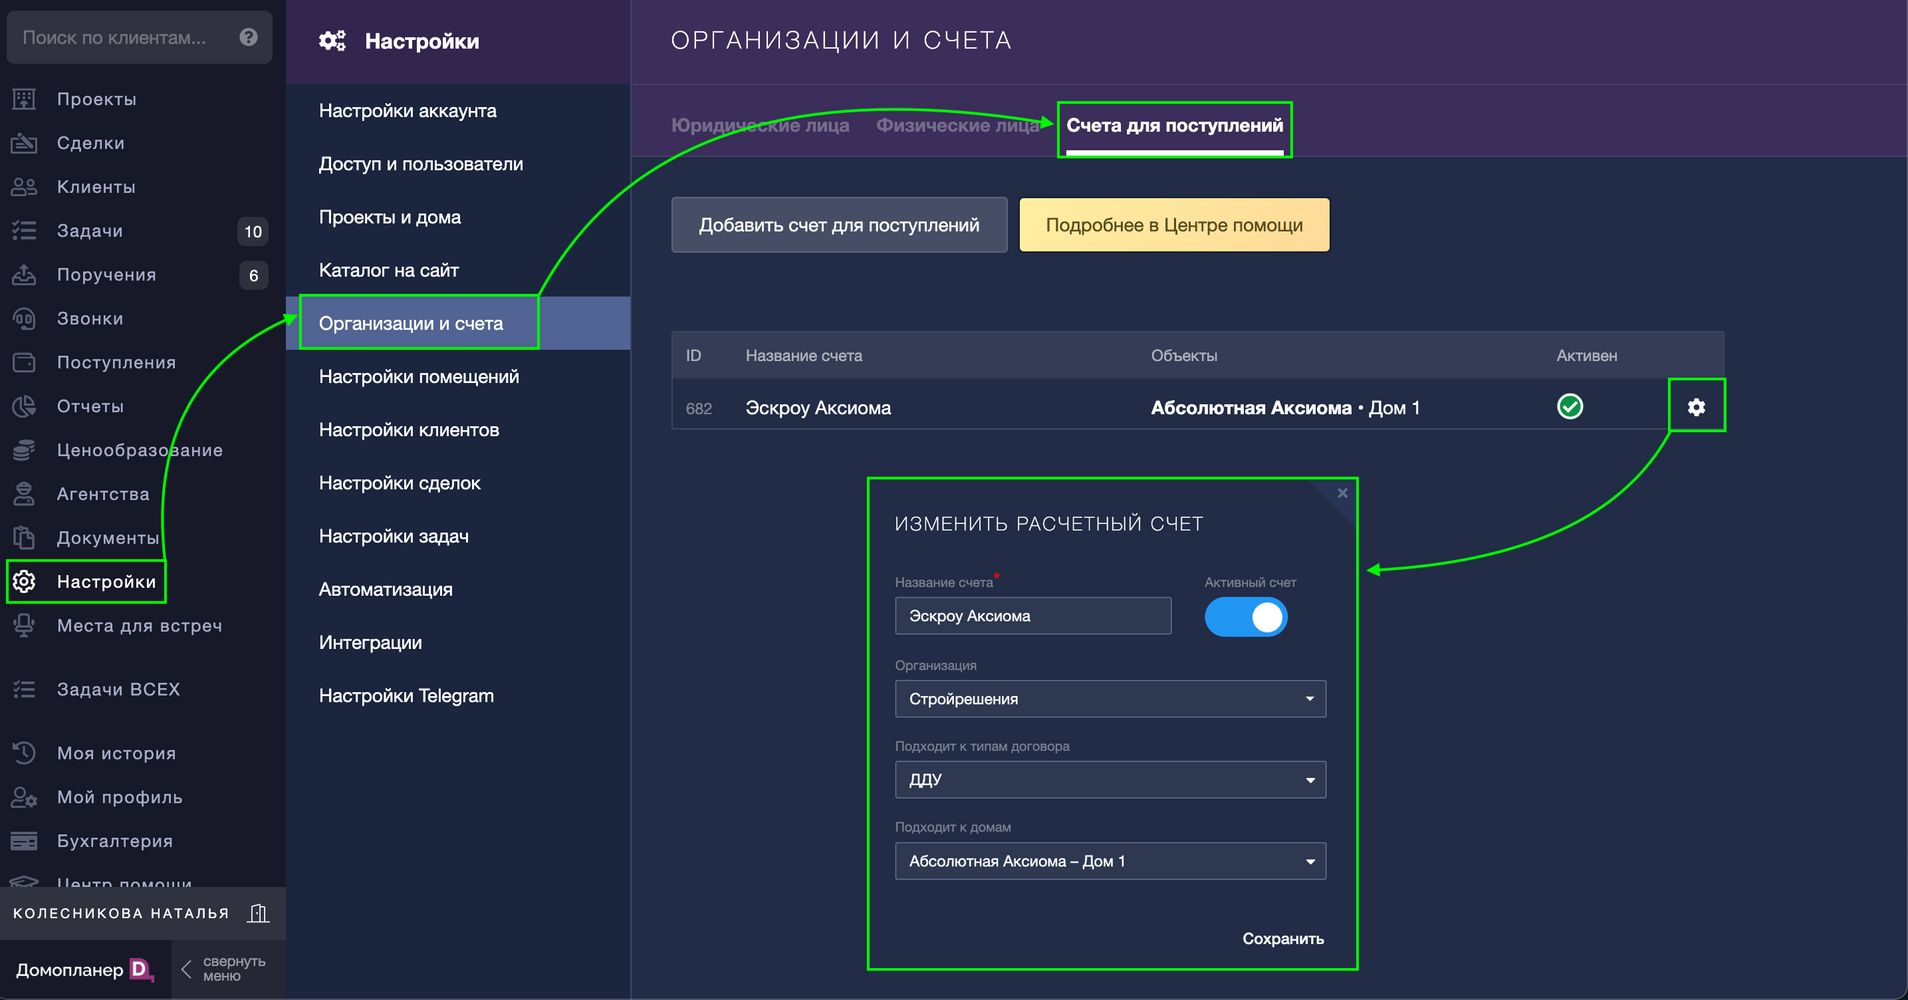Click the help question mark in search
The width and height of the screenshot is (1908, 1000).
[249, 37]
